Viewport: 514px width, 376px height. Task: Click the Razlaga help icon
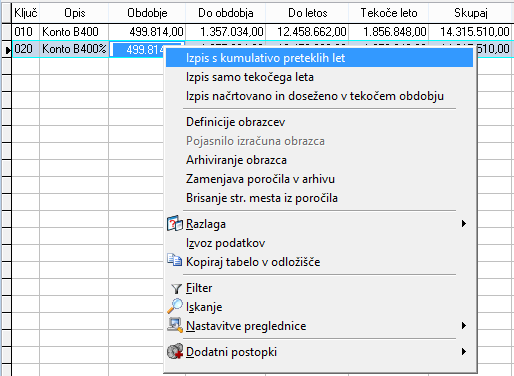pyautogui.click(x=175, y=224)
